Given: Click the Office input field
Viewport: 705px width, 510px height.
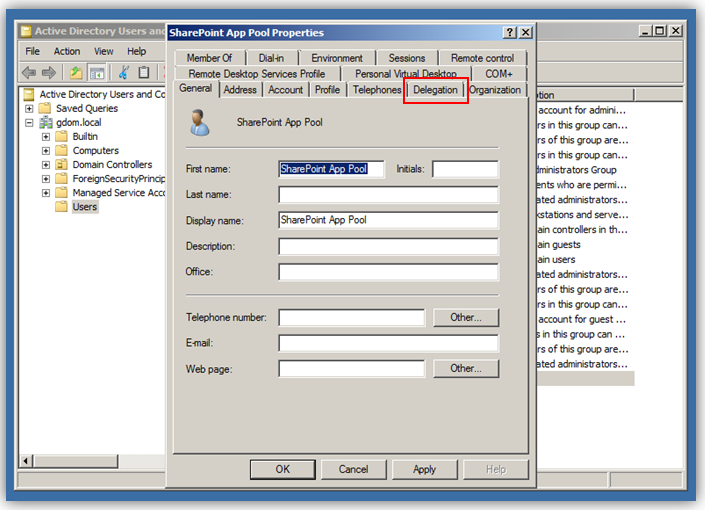Looking at the screenshot, I should (388, 272).
